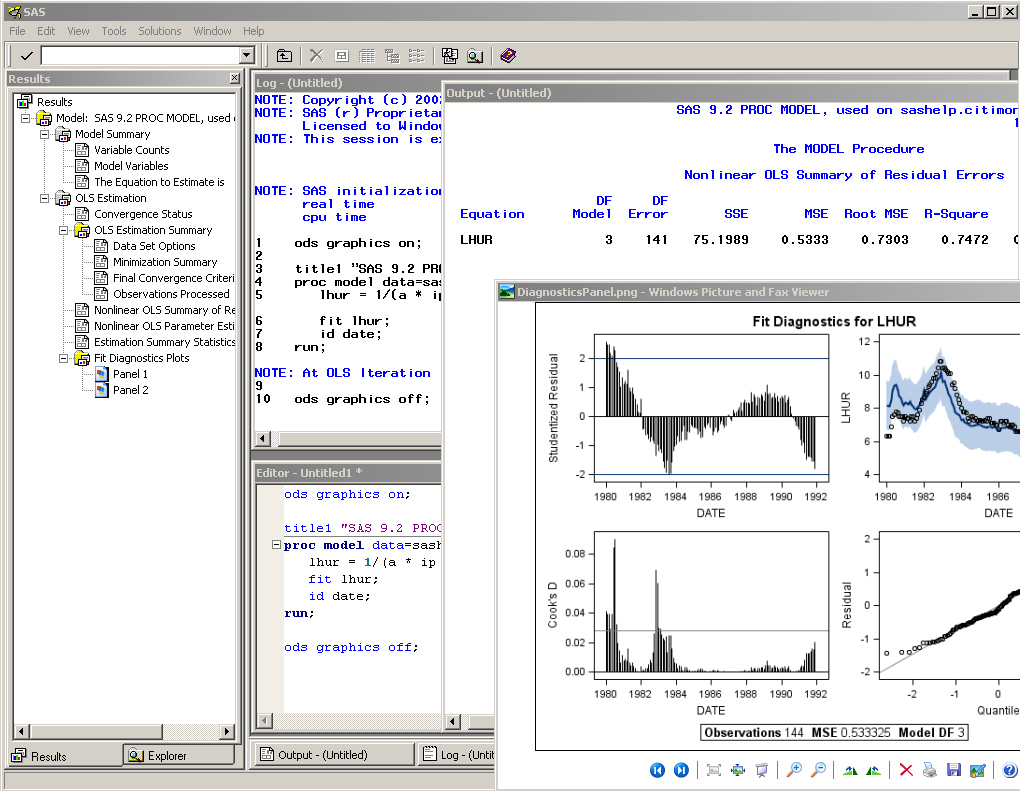1020x791 pixels.
Task: Open Panel 2 under Fit Diagnostics Plots
Action: (130, 390)
